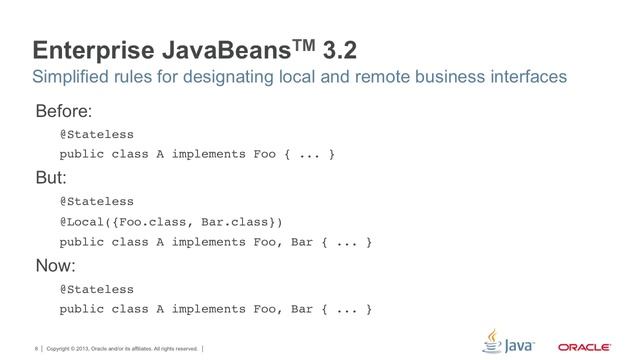This screenshot has height=360, width=640.
Task: Click the Oracle copyright 2013 footer text
Action: (122, 349)
